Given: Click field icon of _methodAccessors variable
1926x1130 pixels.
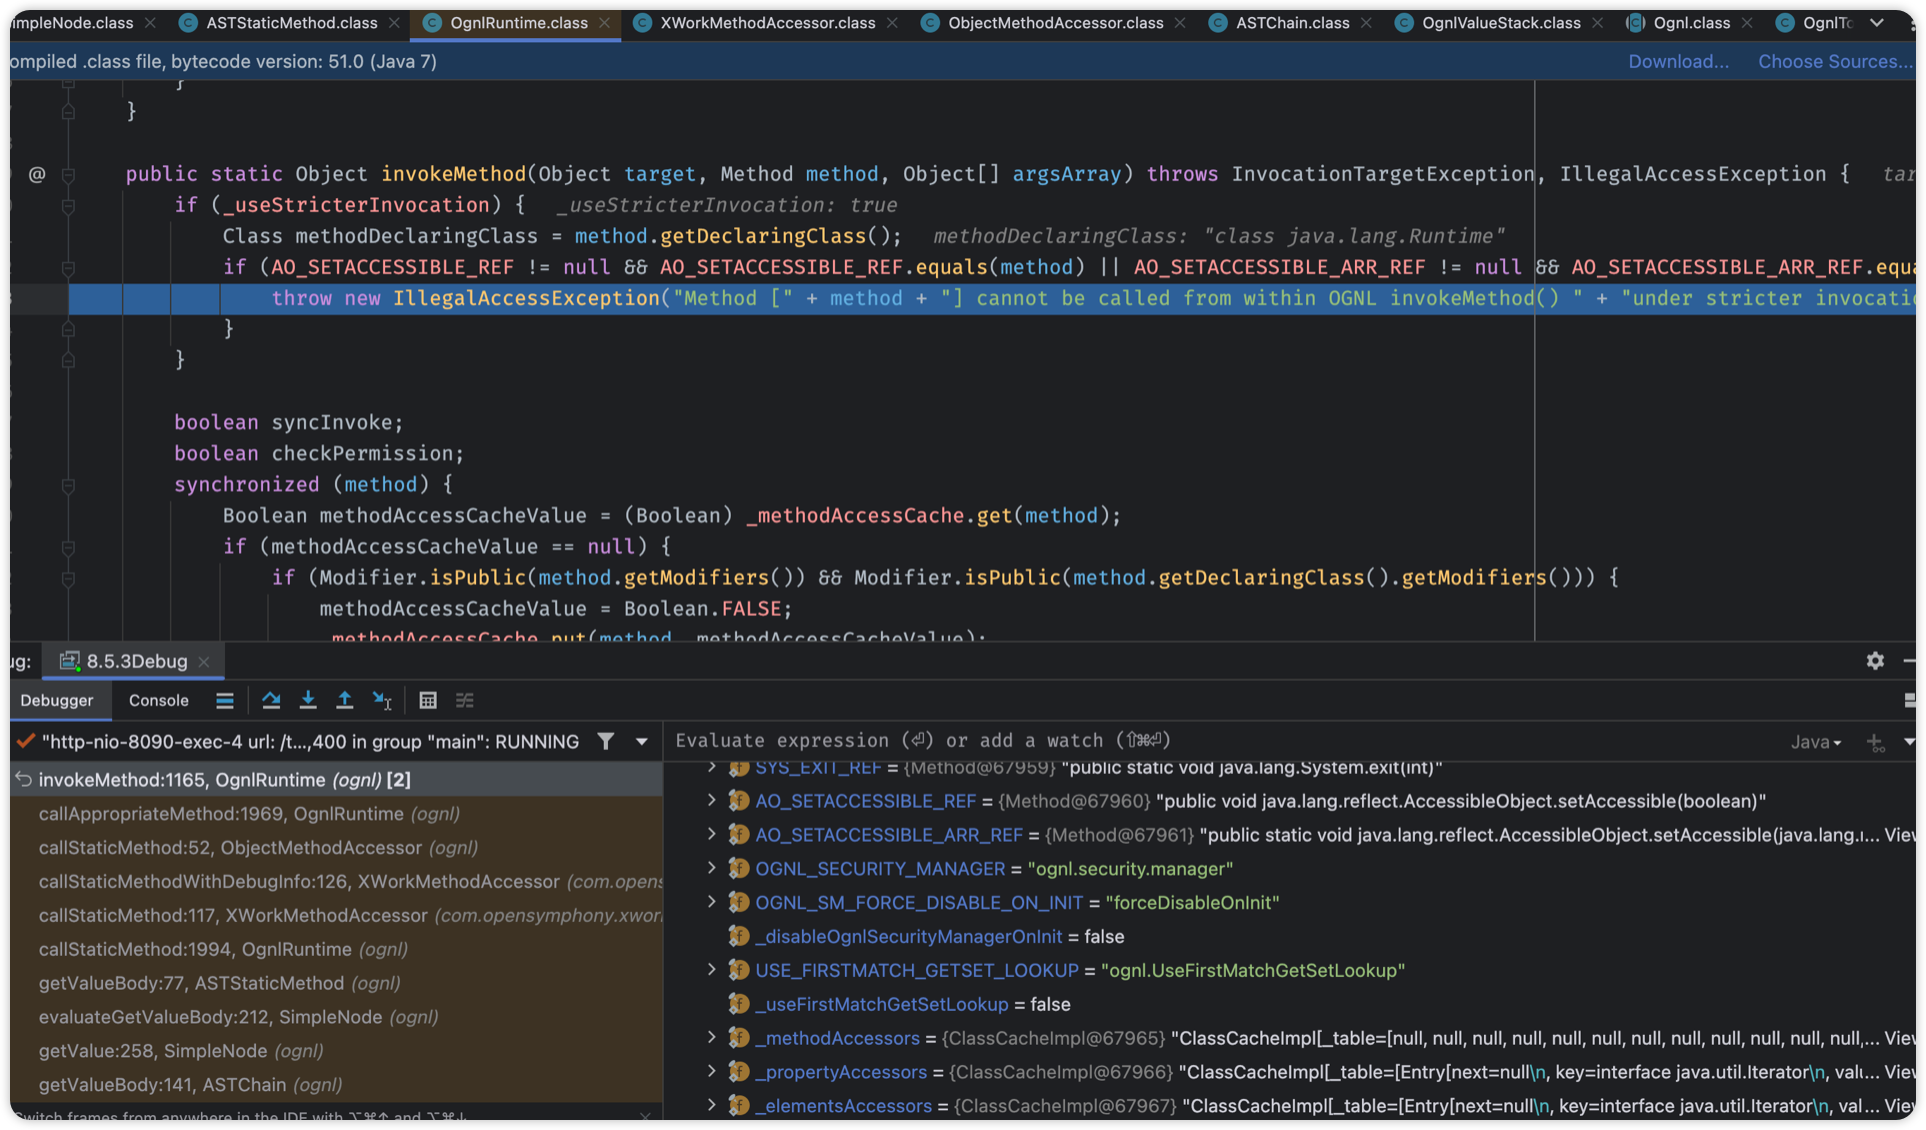Looking at the screenshot, I should 739,1039.
